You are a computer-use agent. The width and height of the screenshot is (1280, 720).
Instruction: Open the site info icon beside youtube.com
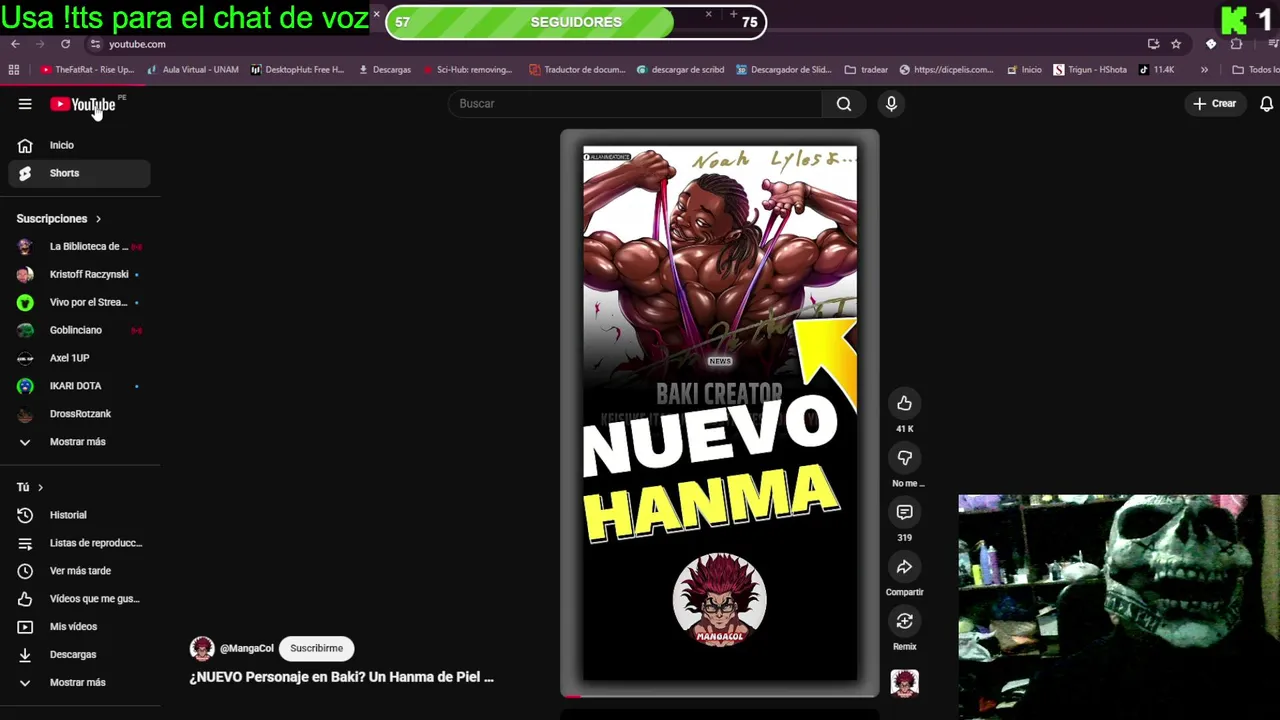click(x=95, y=44)
